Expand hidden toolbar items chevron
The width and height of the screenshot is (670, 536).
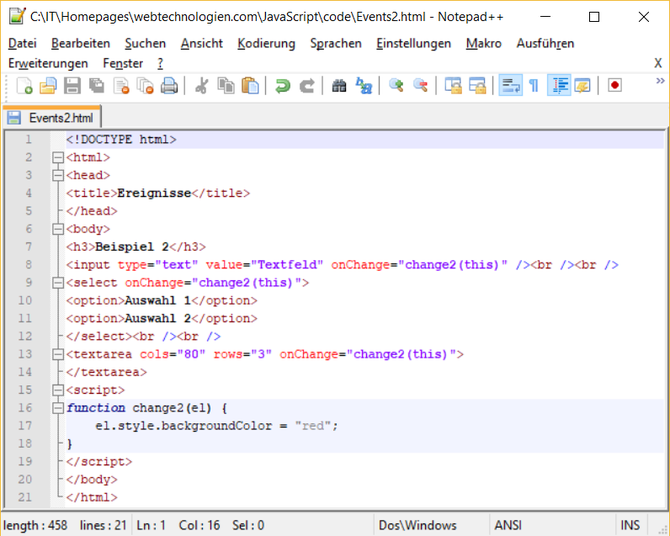660,81
